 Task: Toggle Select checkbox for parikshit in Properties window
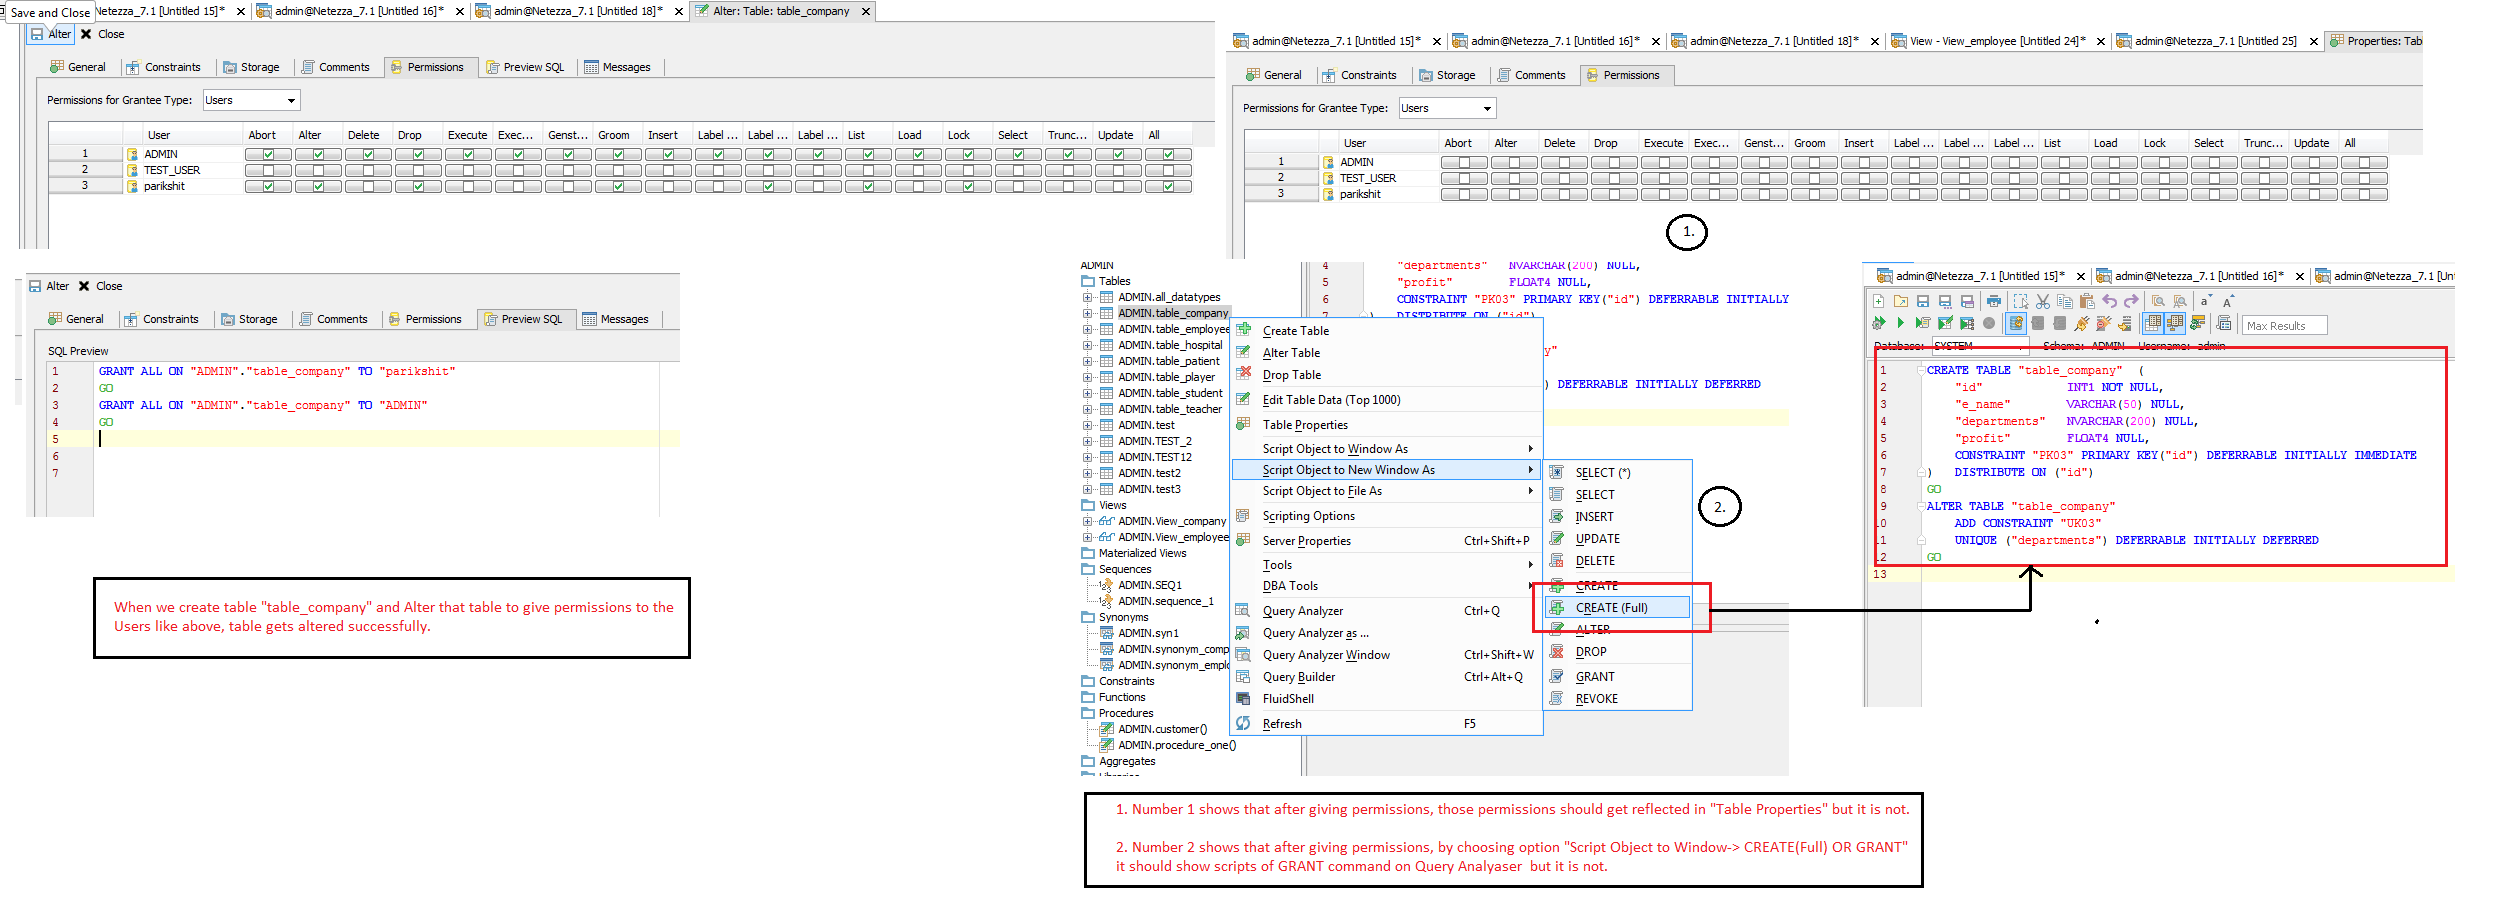coord(2214,194)
